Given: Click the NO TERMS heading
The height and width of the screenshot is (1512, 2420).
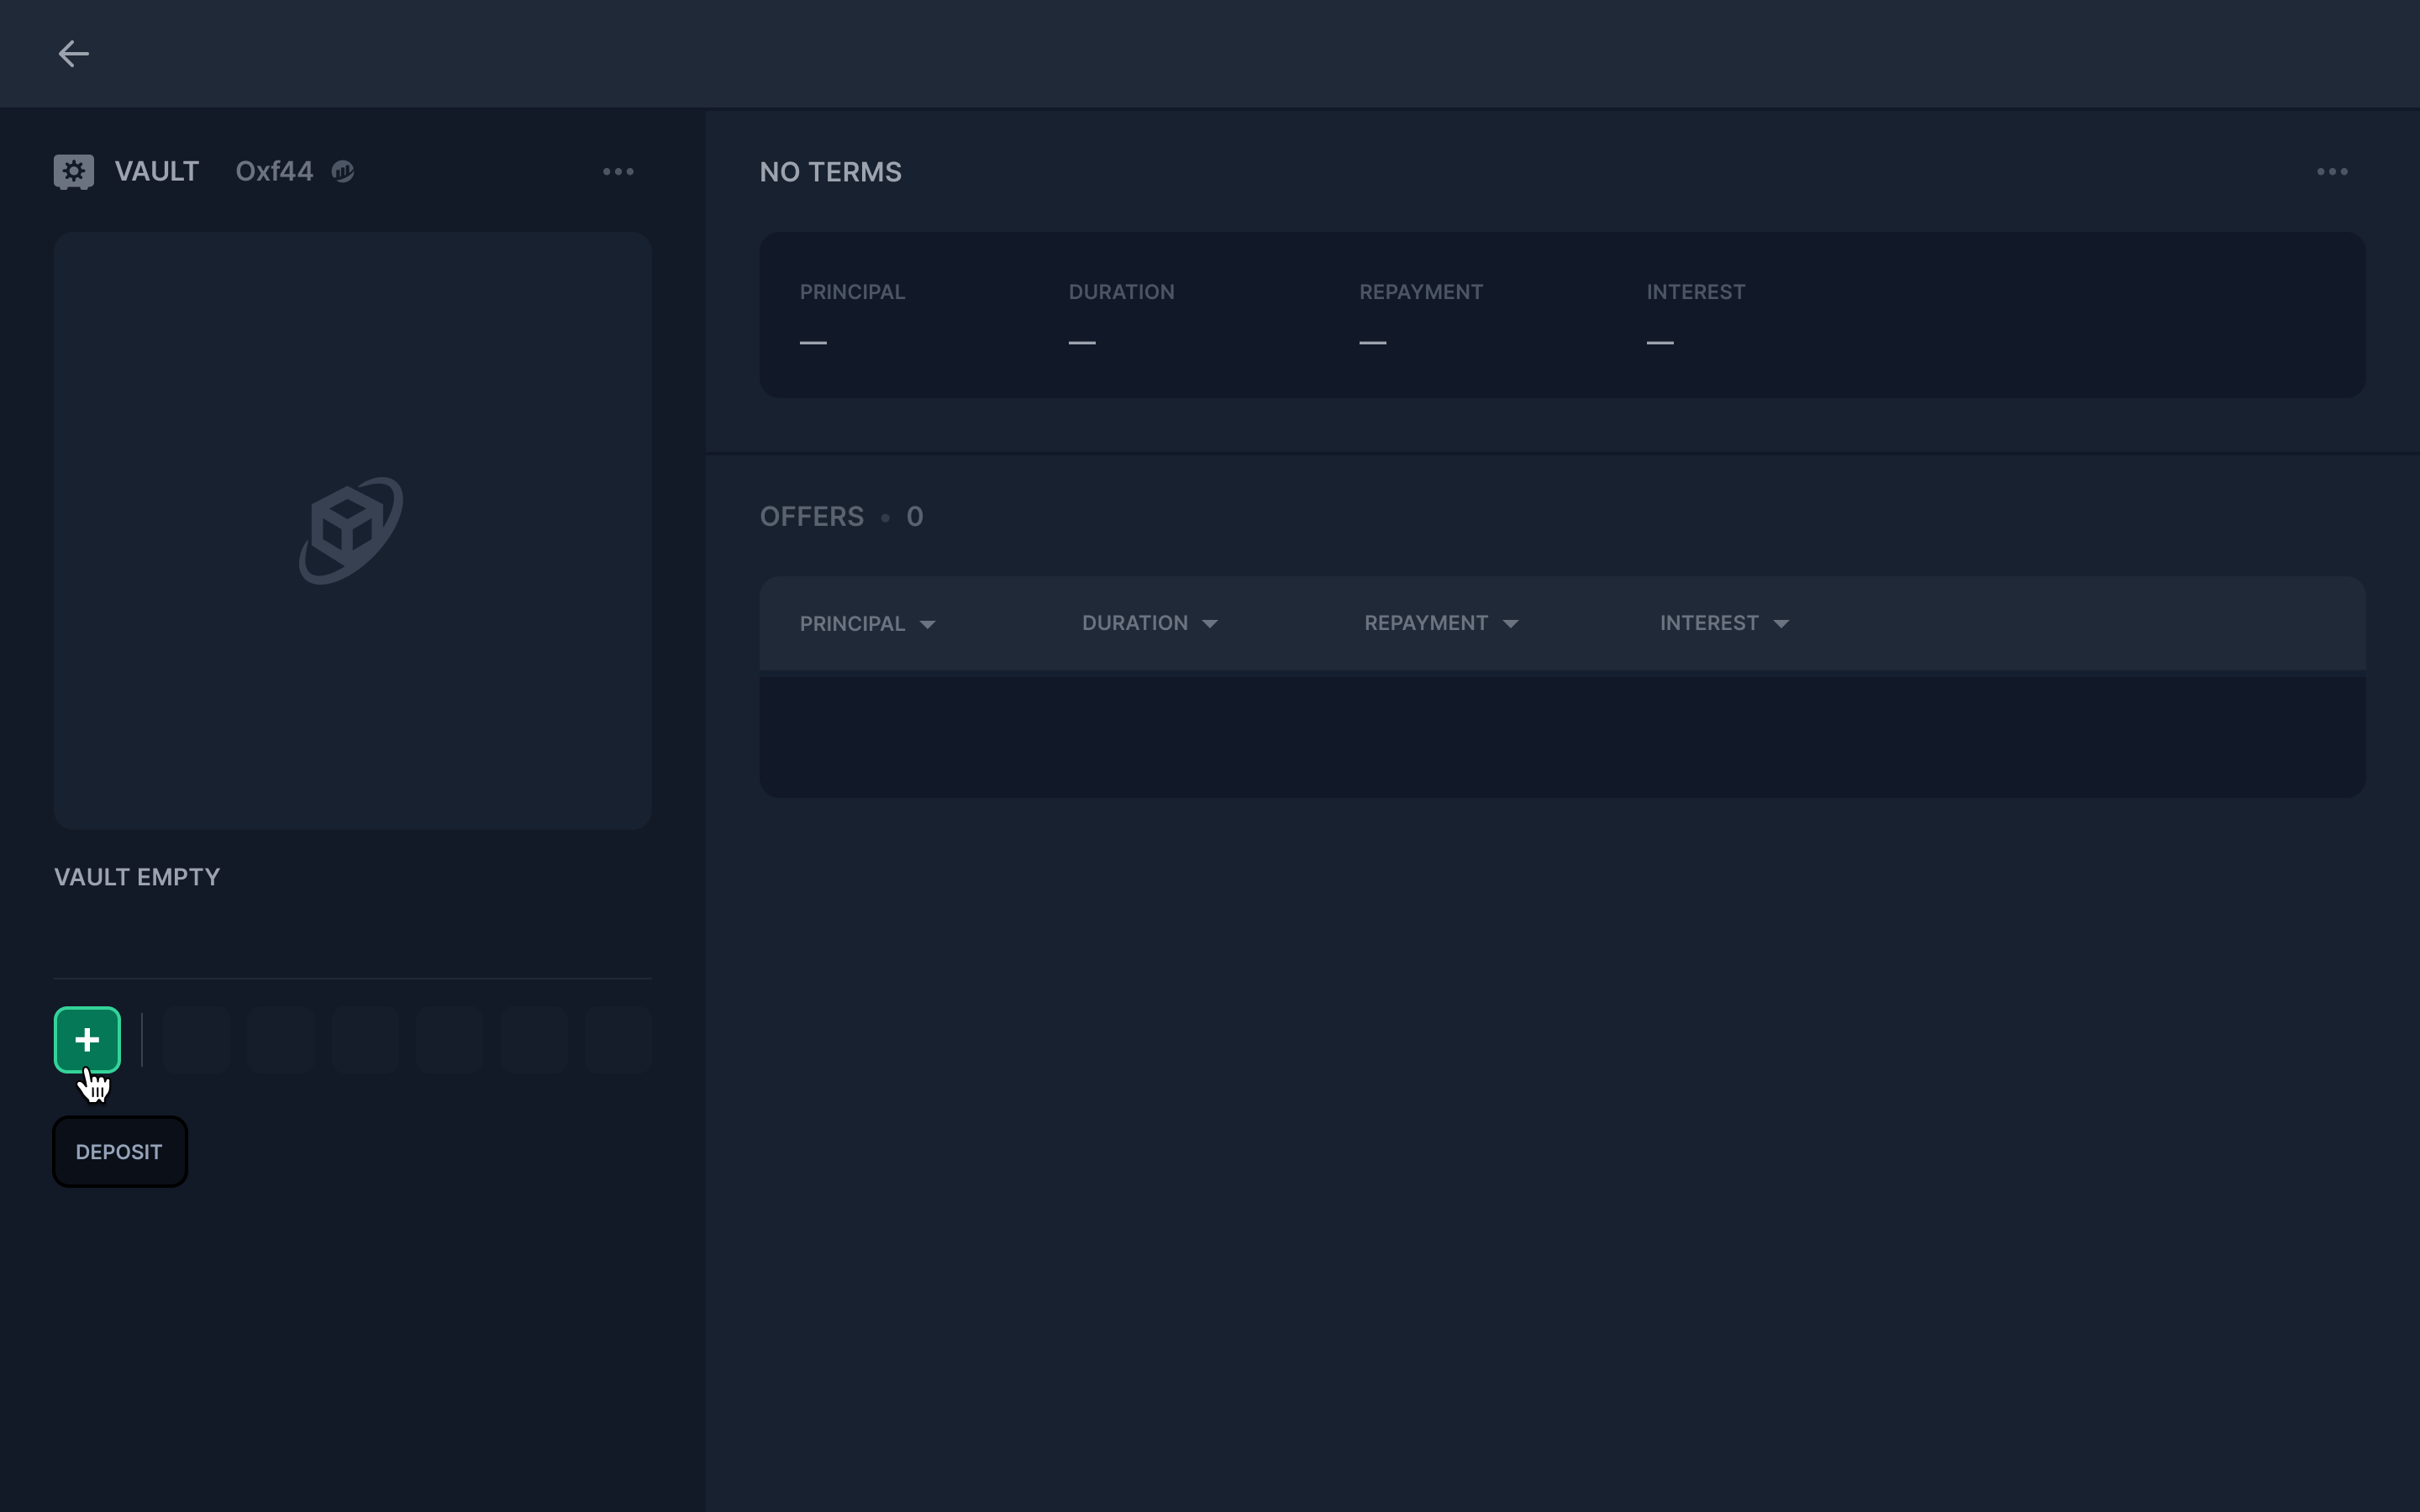Looking at the screenshot, I should coord(830,172).
